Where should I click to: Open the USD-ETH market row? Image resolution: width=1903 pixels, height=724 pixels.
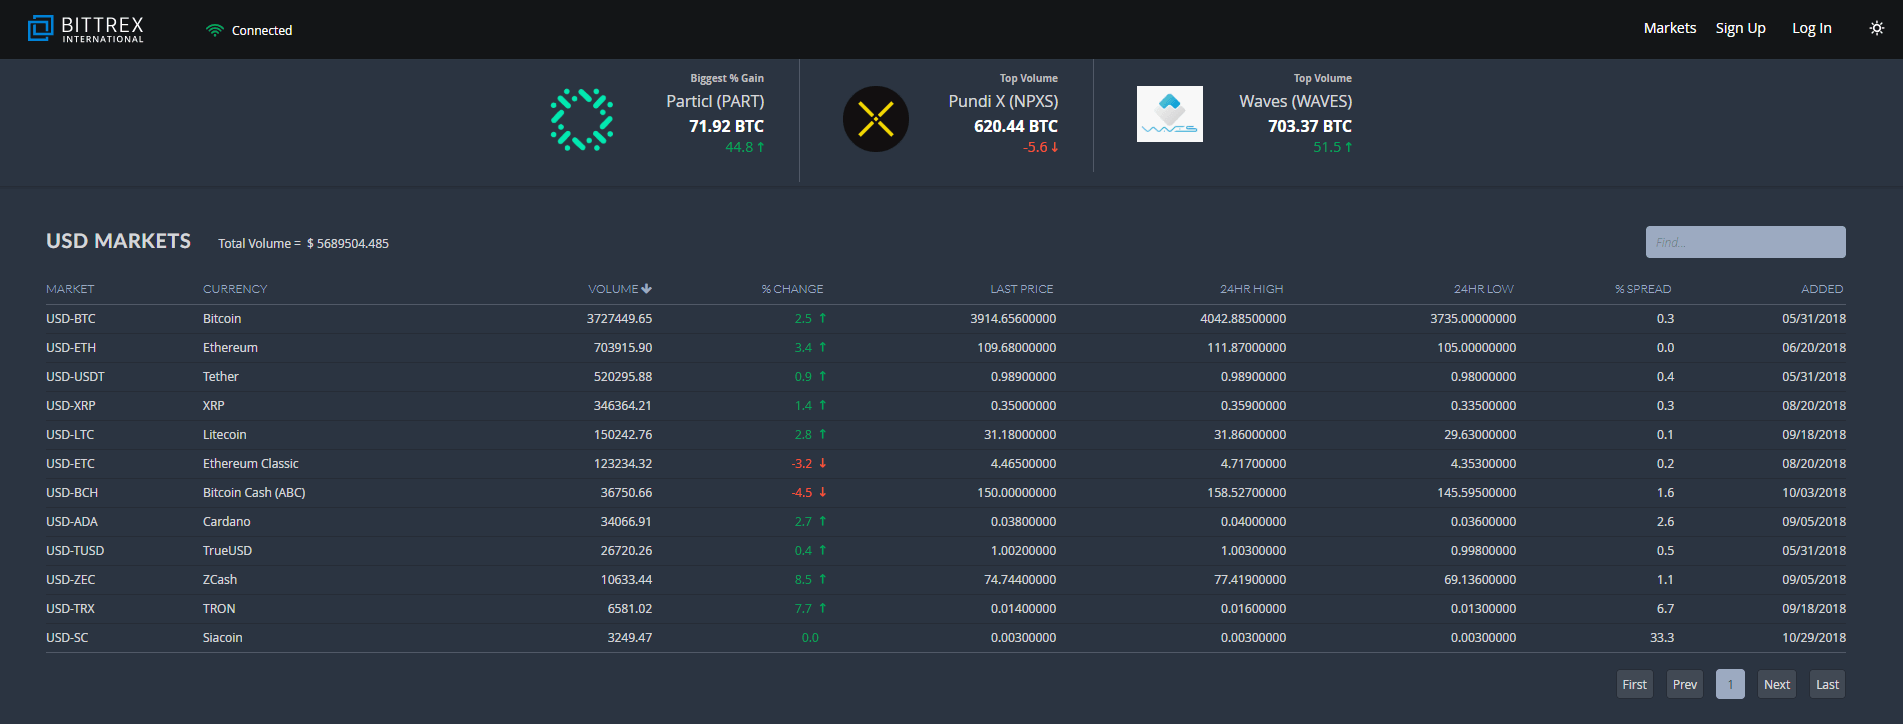[71, 348]
